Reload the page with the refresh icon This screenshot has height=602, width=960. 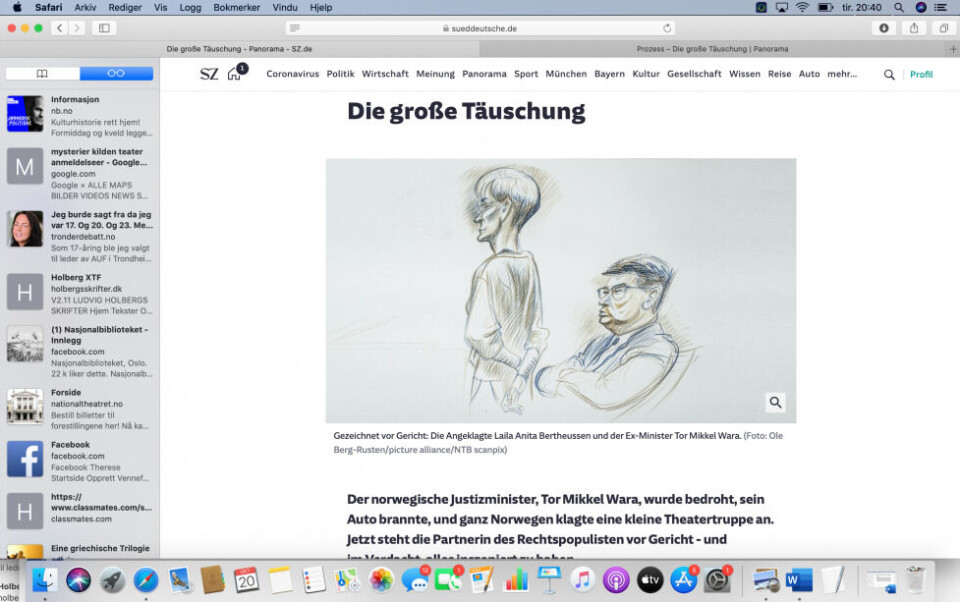point(667,28)
